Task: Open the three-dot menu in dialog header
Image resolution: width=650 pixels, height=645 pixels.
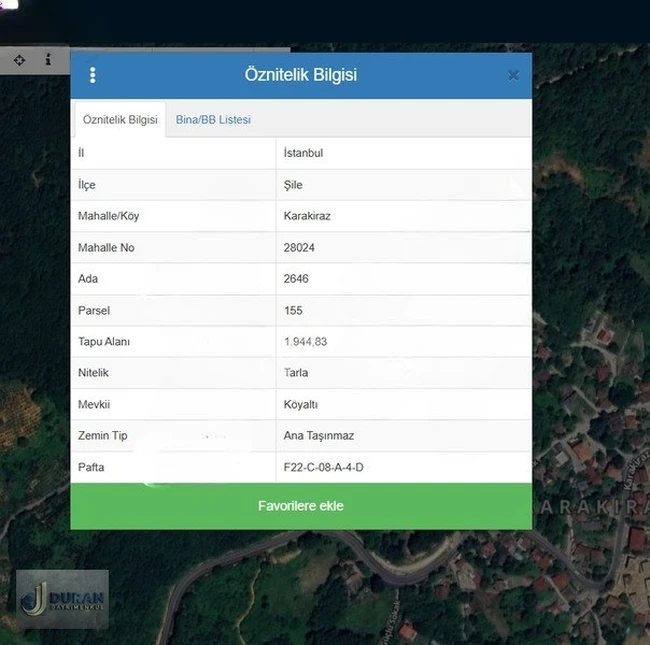Action: coord(92,75)
